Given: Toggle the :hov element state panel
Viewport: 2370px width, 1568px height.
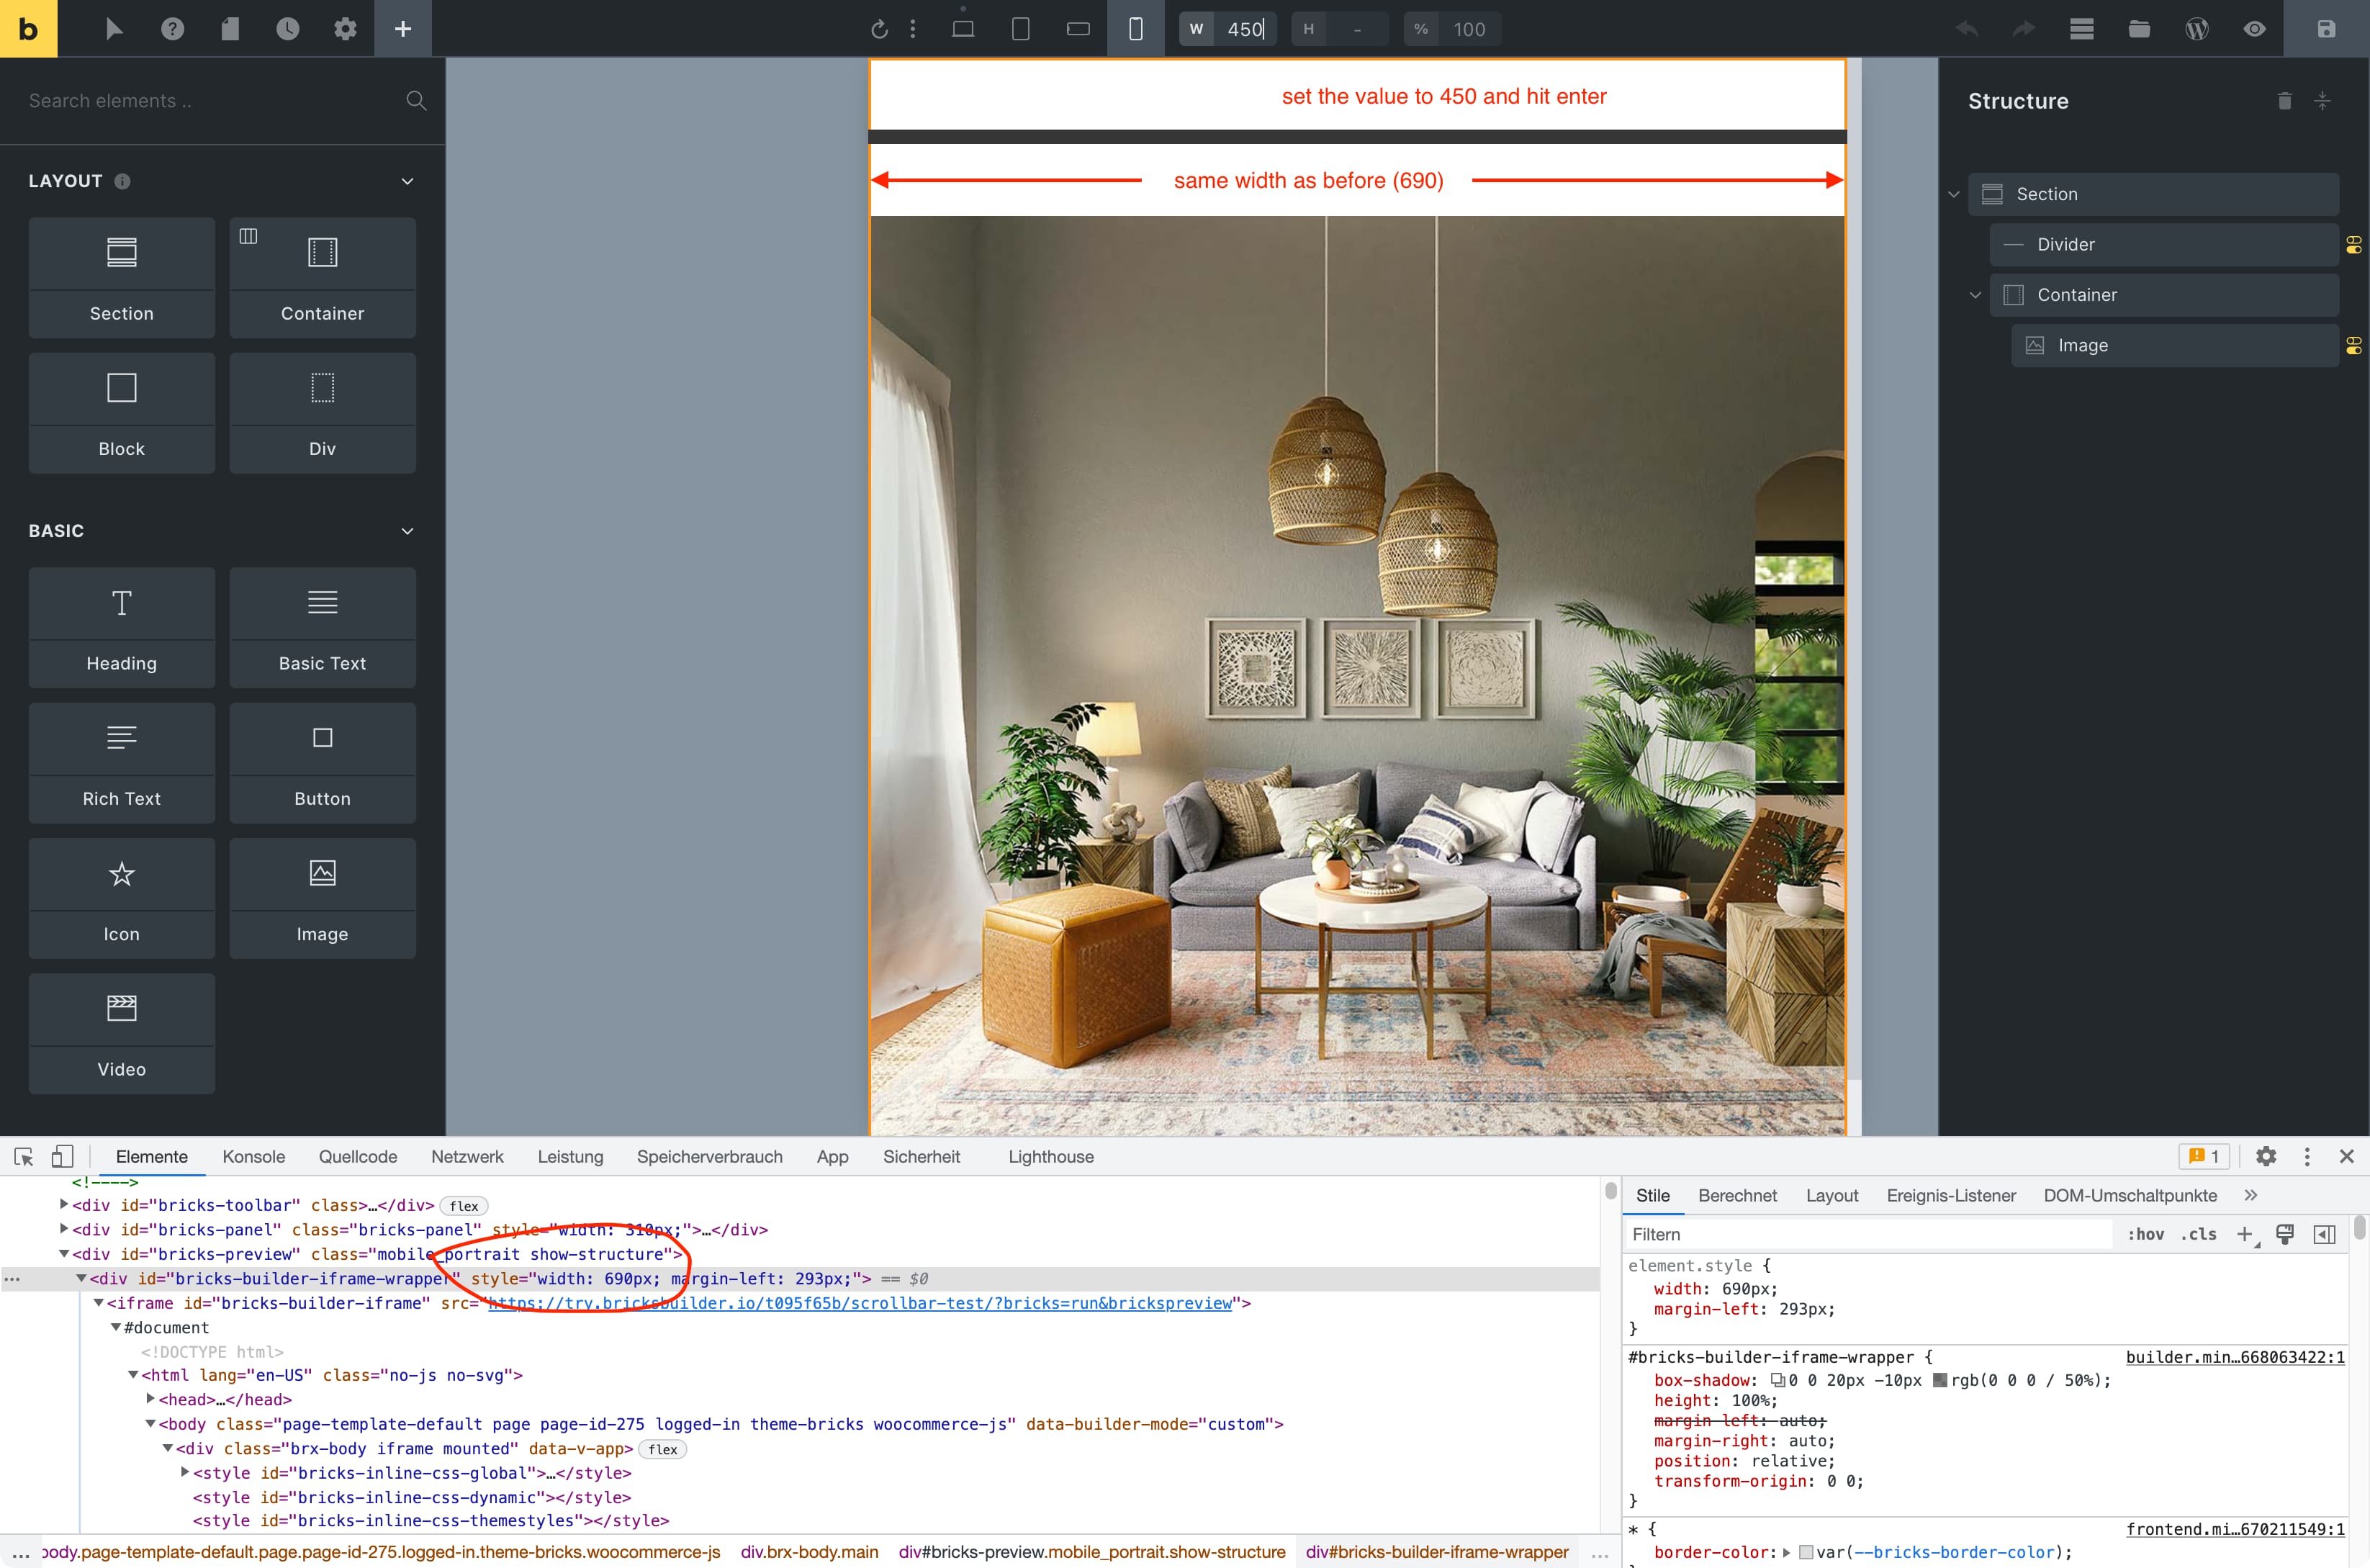Looking at the screenshot, I should pyautogui.click(x=2145, y=1234).
